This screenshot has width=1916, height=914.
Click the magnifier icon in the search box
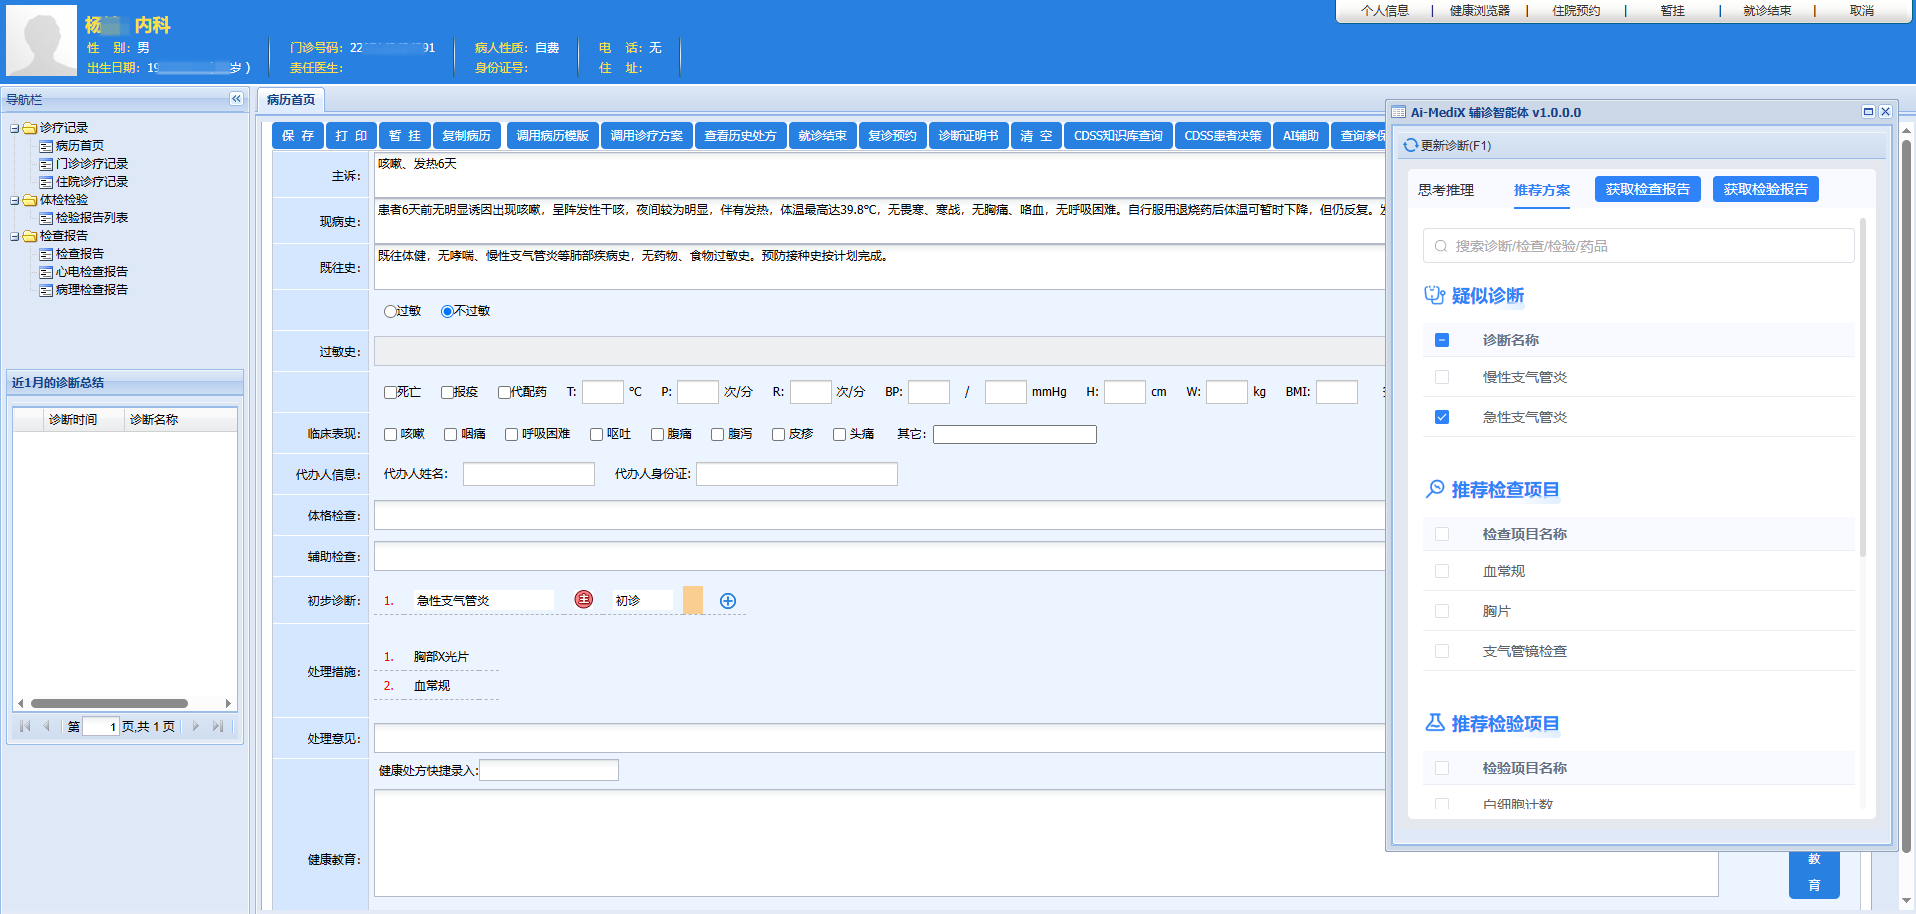[x=1440, y=246]
